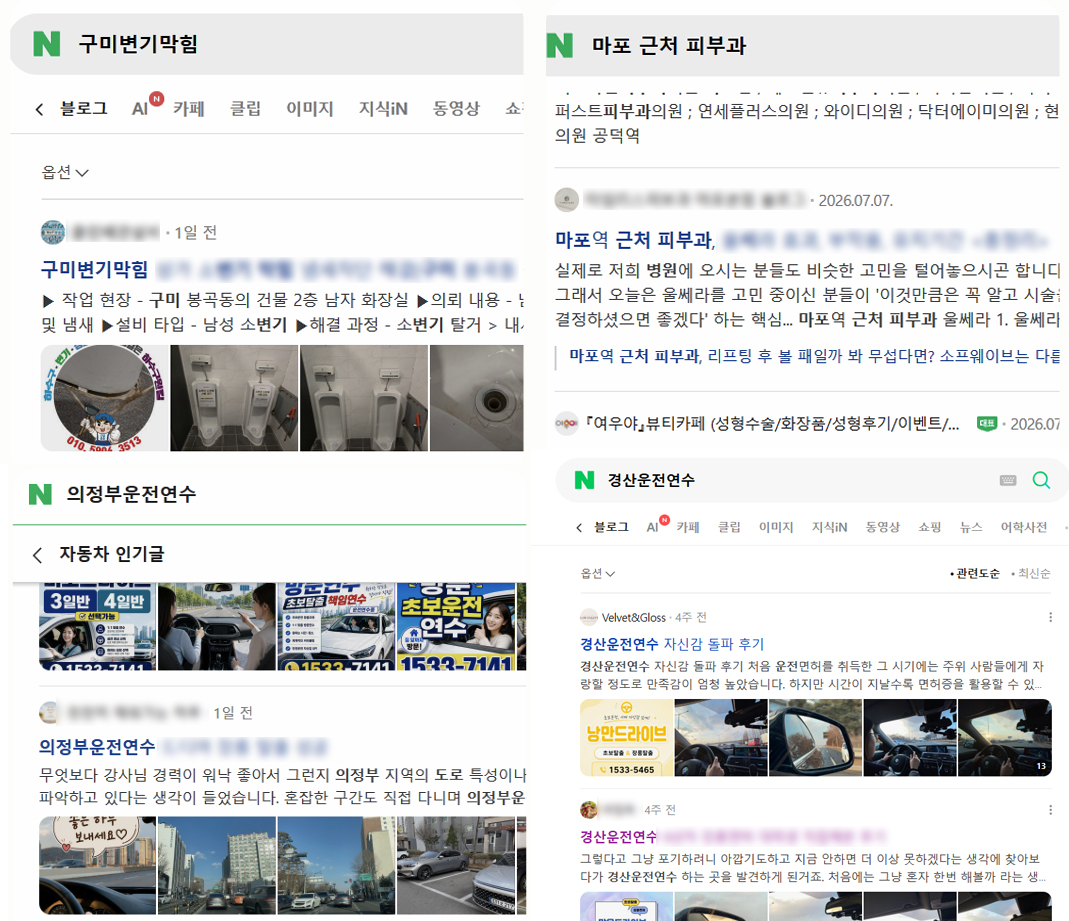1069x921 pixels.
Task: Go back using chevron before 블로그 in 구미변기막힘 panel
Action: tap(40, 109)
